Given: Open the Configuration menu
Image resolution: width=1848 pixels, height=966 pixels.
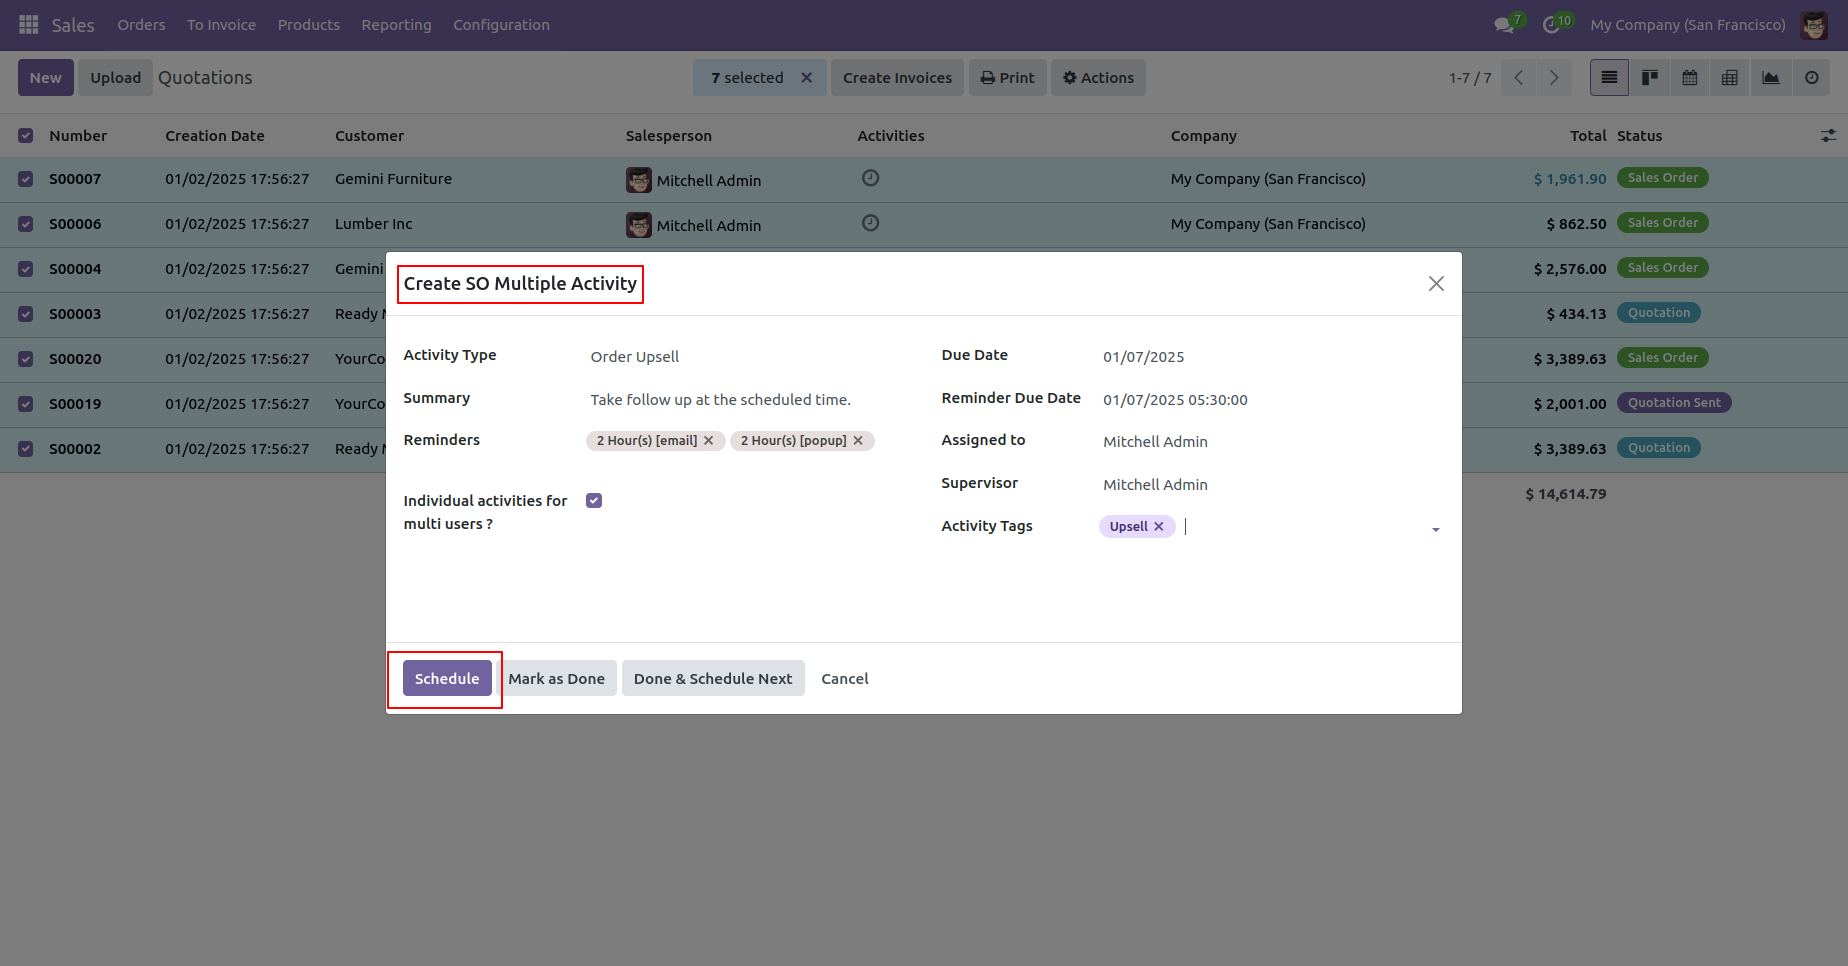Looking at the screenshot, I should (501, 25).
